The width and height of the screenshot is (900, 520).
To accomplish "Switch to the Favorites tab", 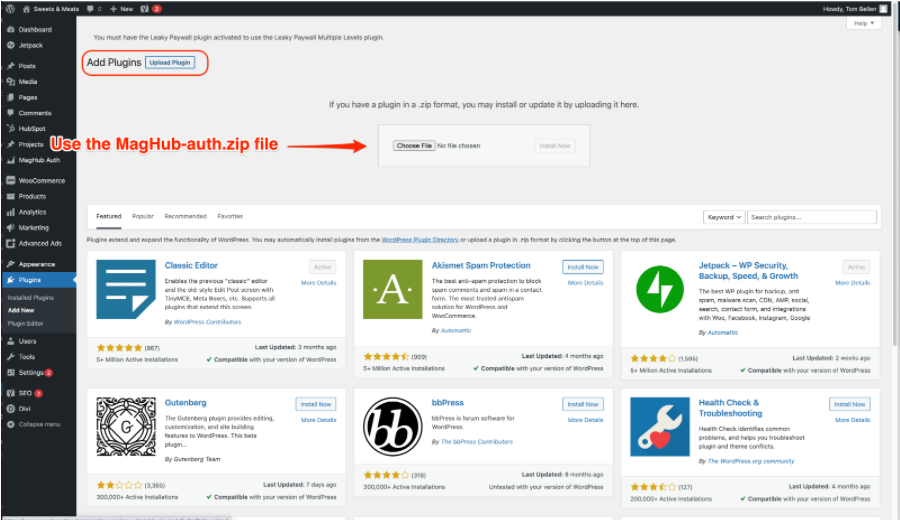I will pyautogui.click(x=230, y=216).
